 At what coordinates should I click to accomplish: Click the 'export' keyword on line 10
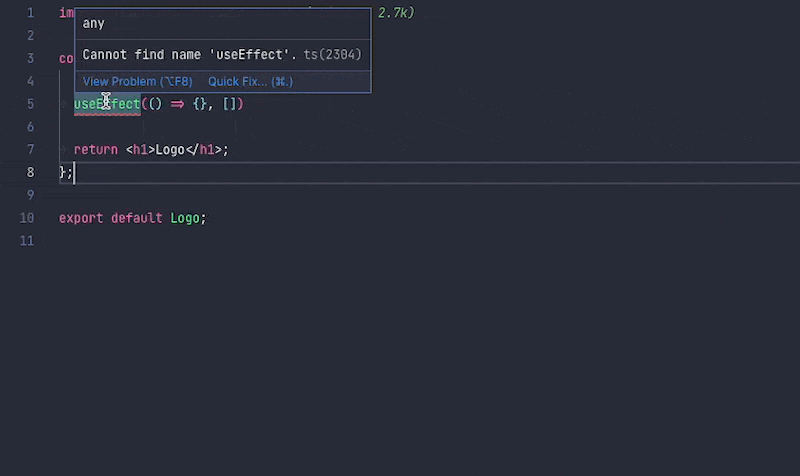tap(81, 218)
